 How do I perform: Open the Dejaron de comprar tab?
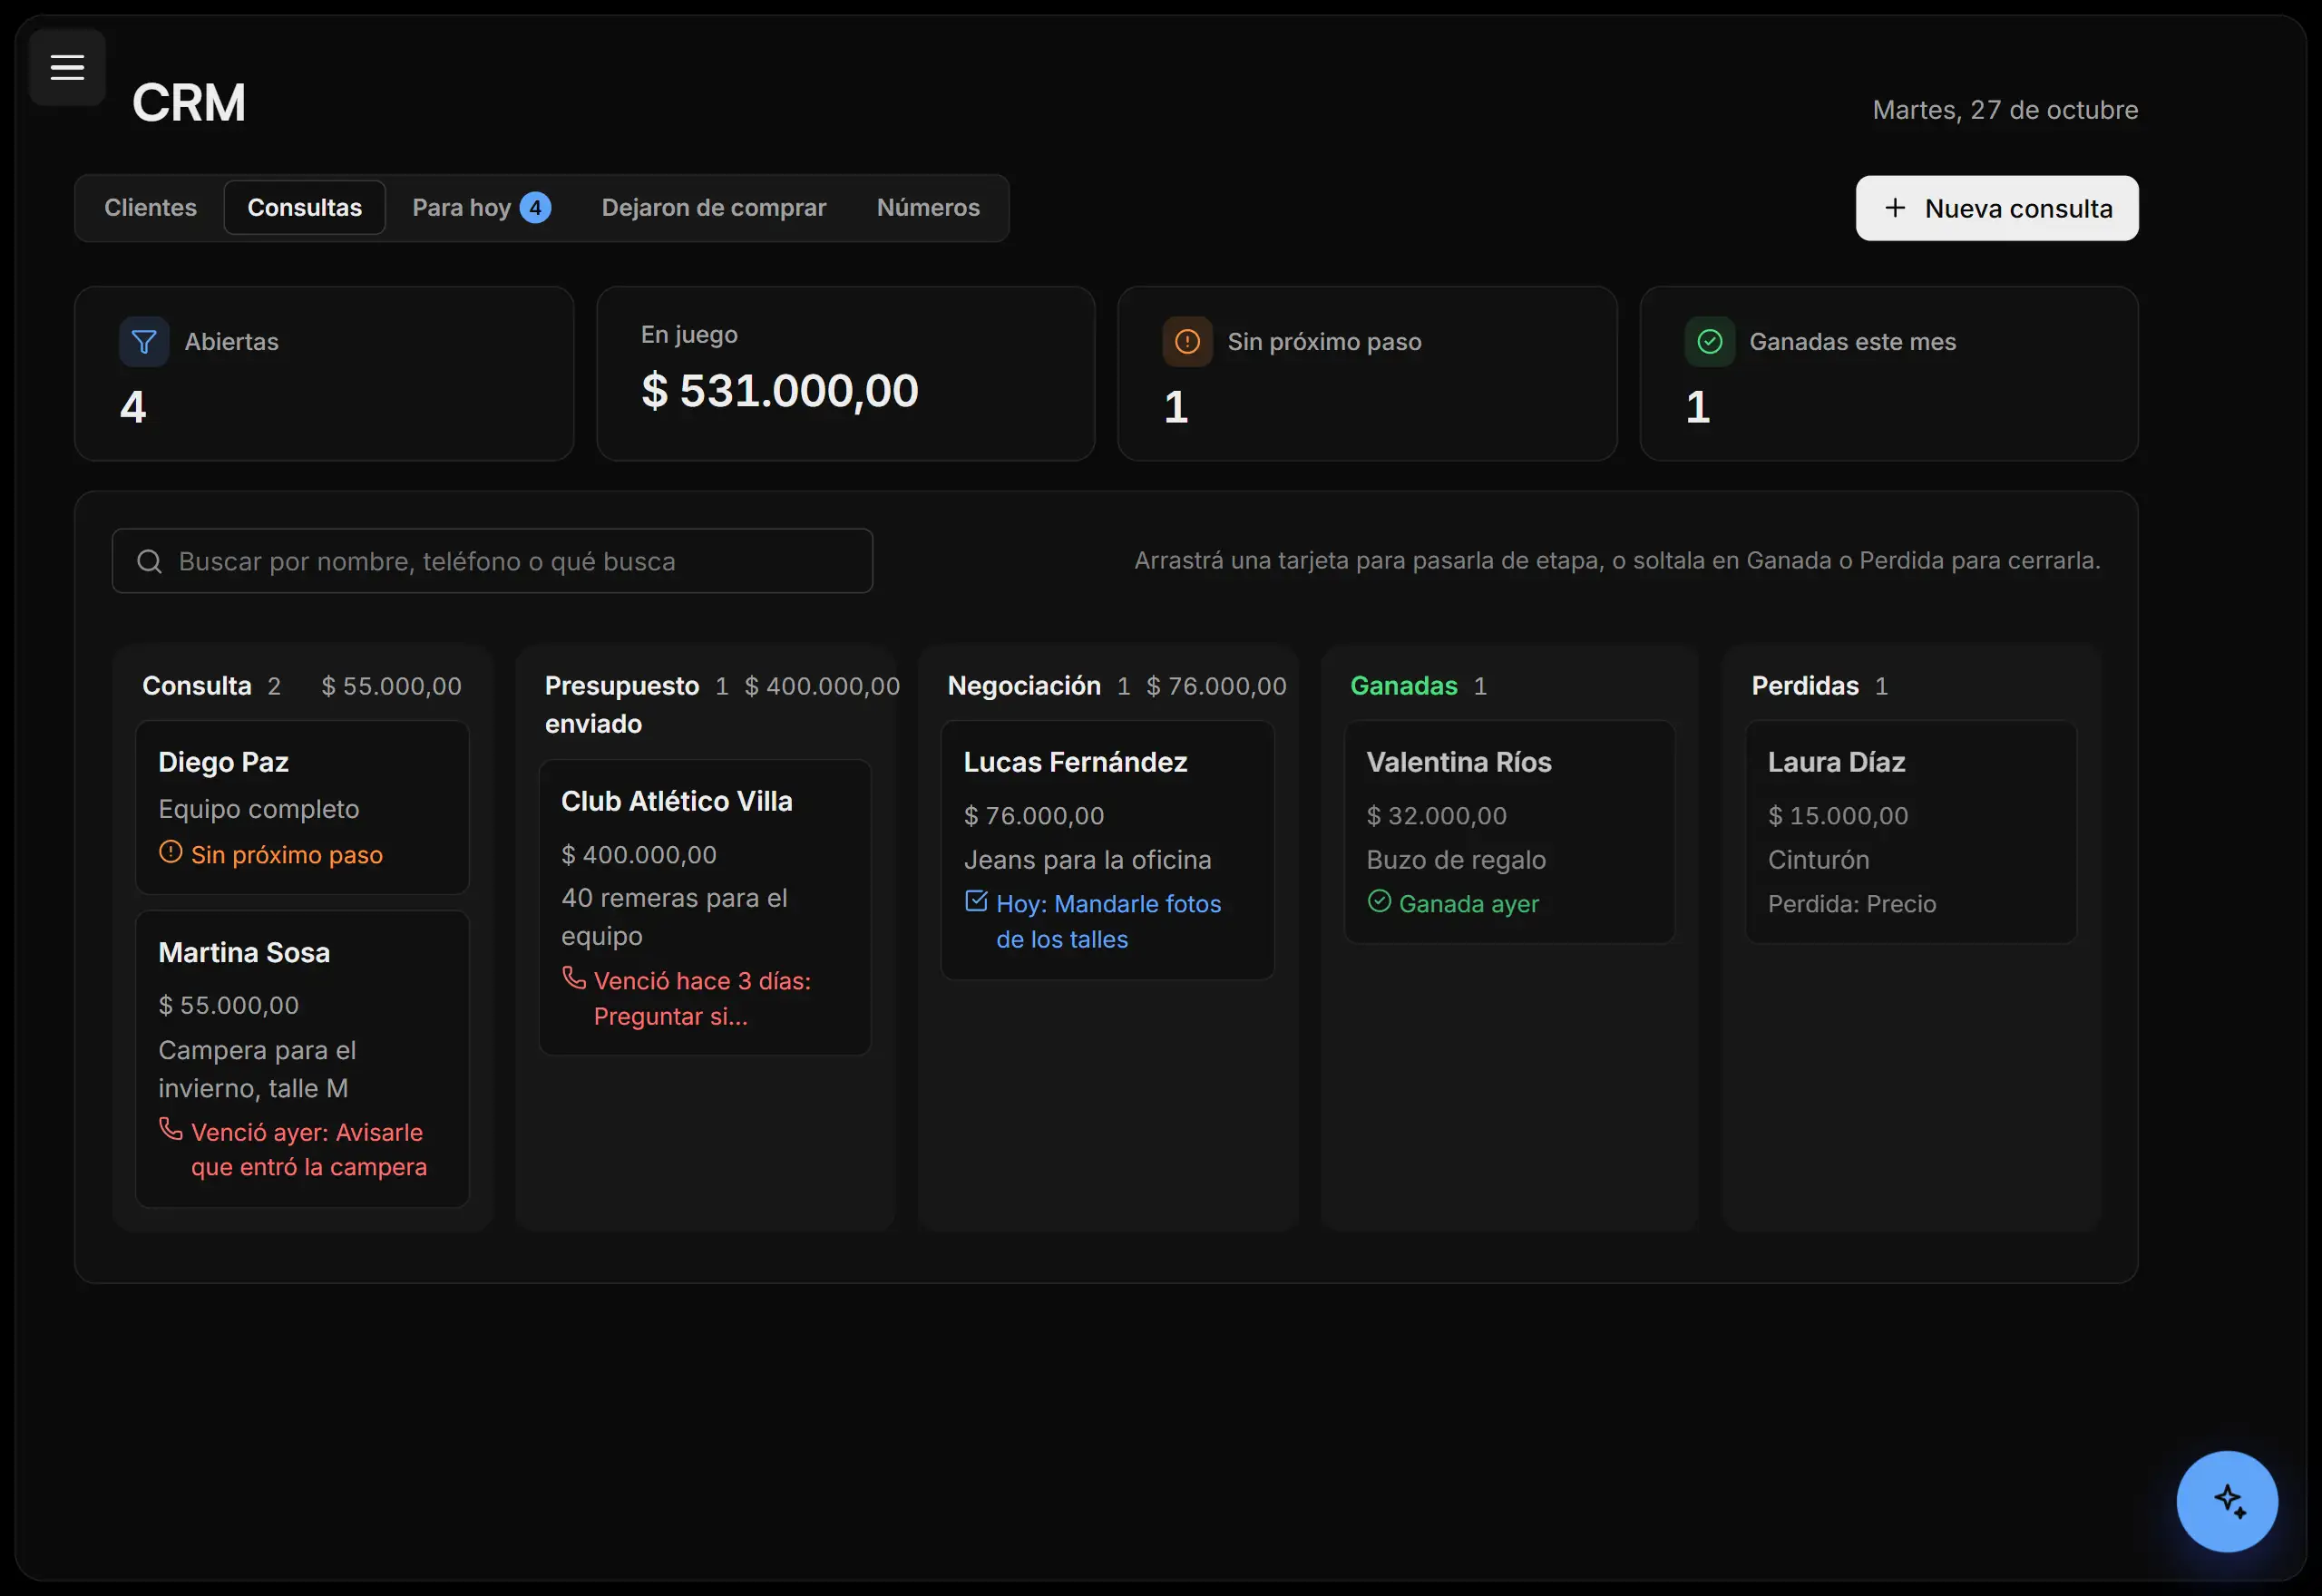coord(714,208)
